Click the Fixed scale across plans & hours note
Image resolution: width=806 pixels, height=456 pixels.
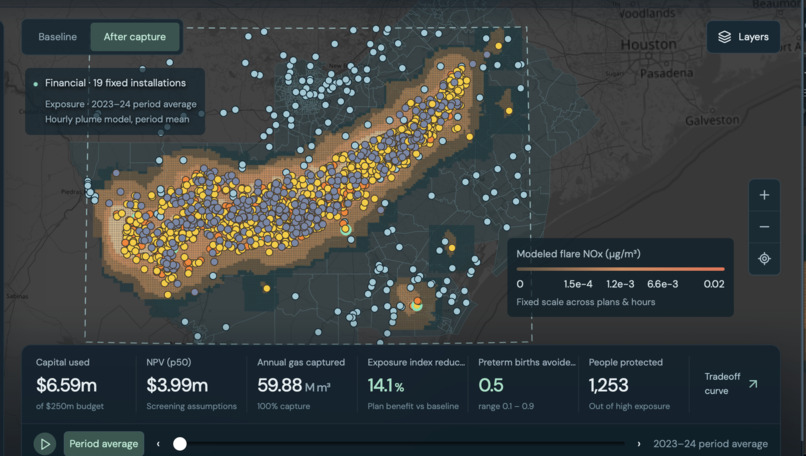click(585, 302)
